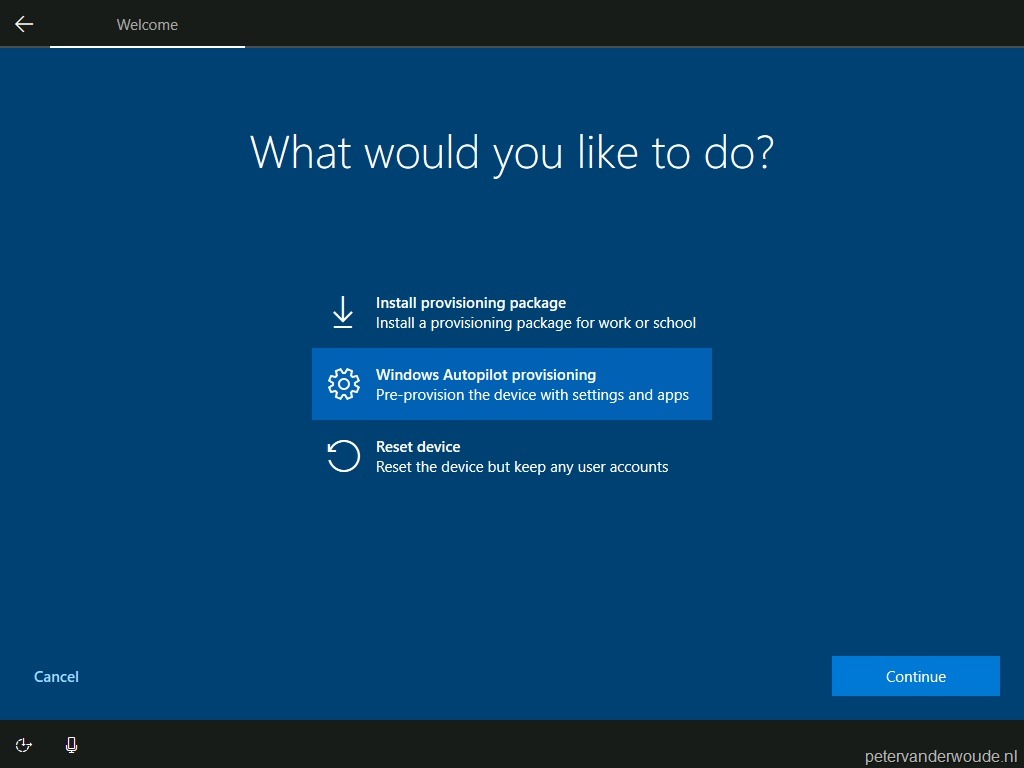The height and width of the screenshot is (768, 1024).
Task: Pick the Reset device option
Action: (x=512, y=456)
